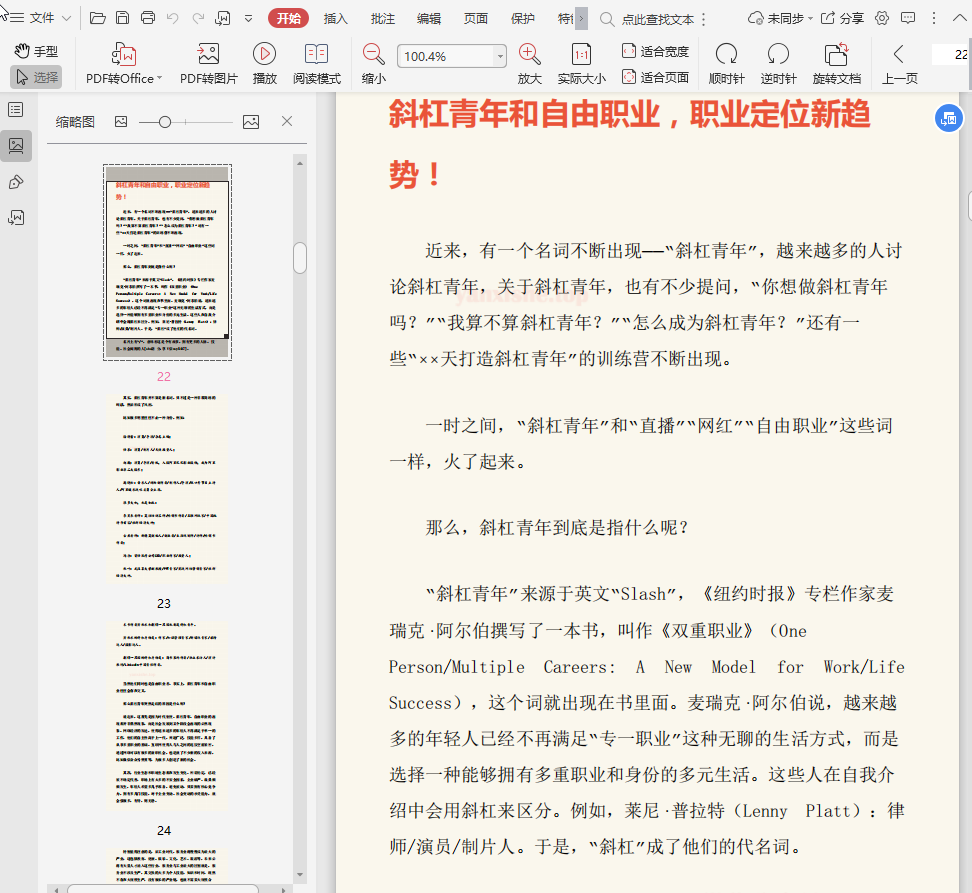The width and height of the screenshot is (972, 893).
Task: Toggle the thumbnail panel sidebar icon
Action: tap(16, 145)
